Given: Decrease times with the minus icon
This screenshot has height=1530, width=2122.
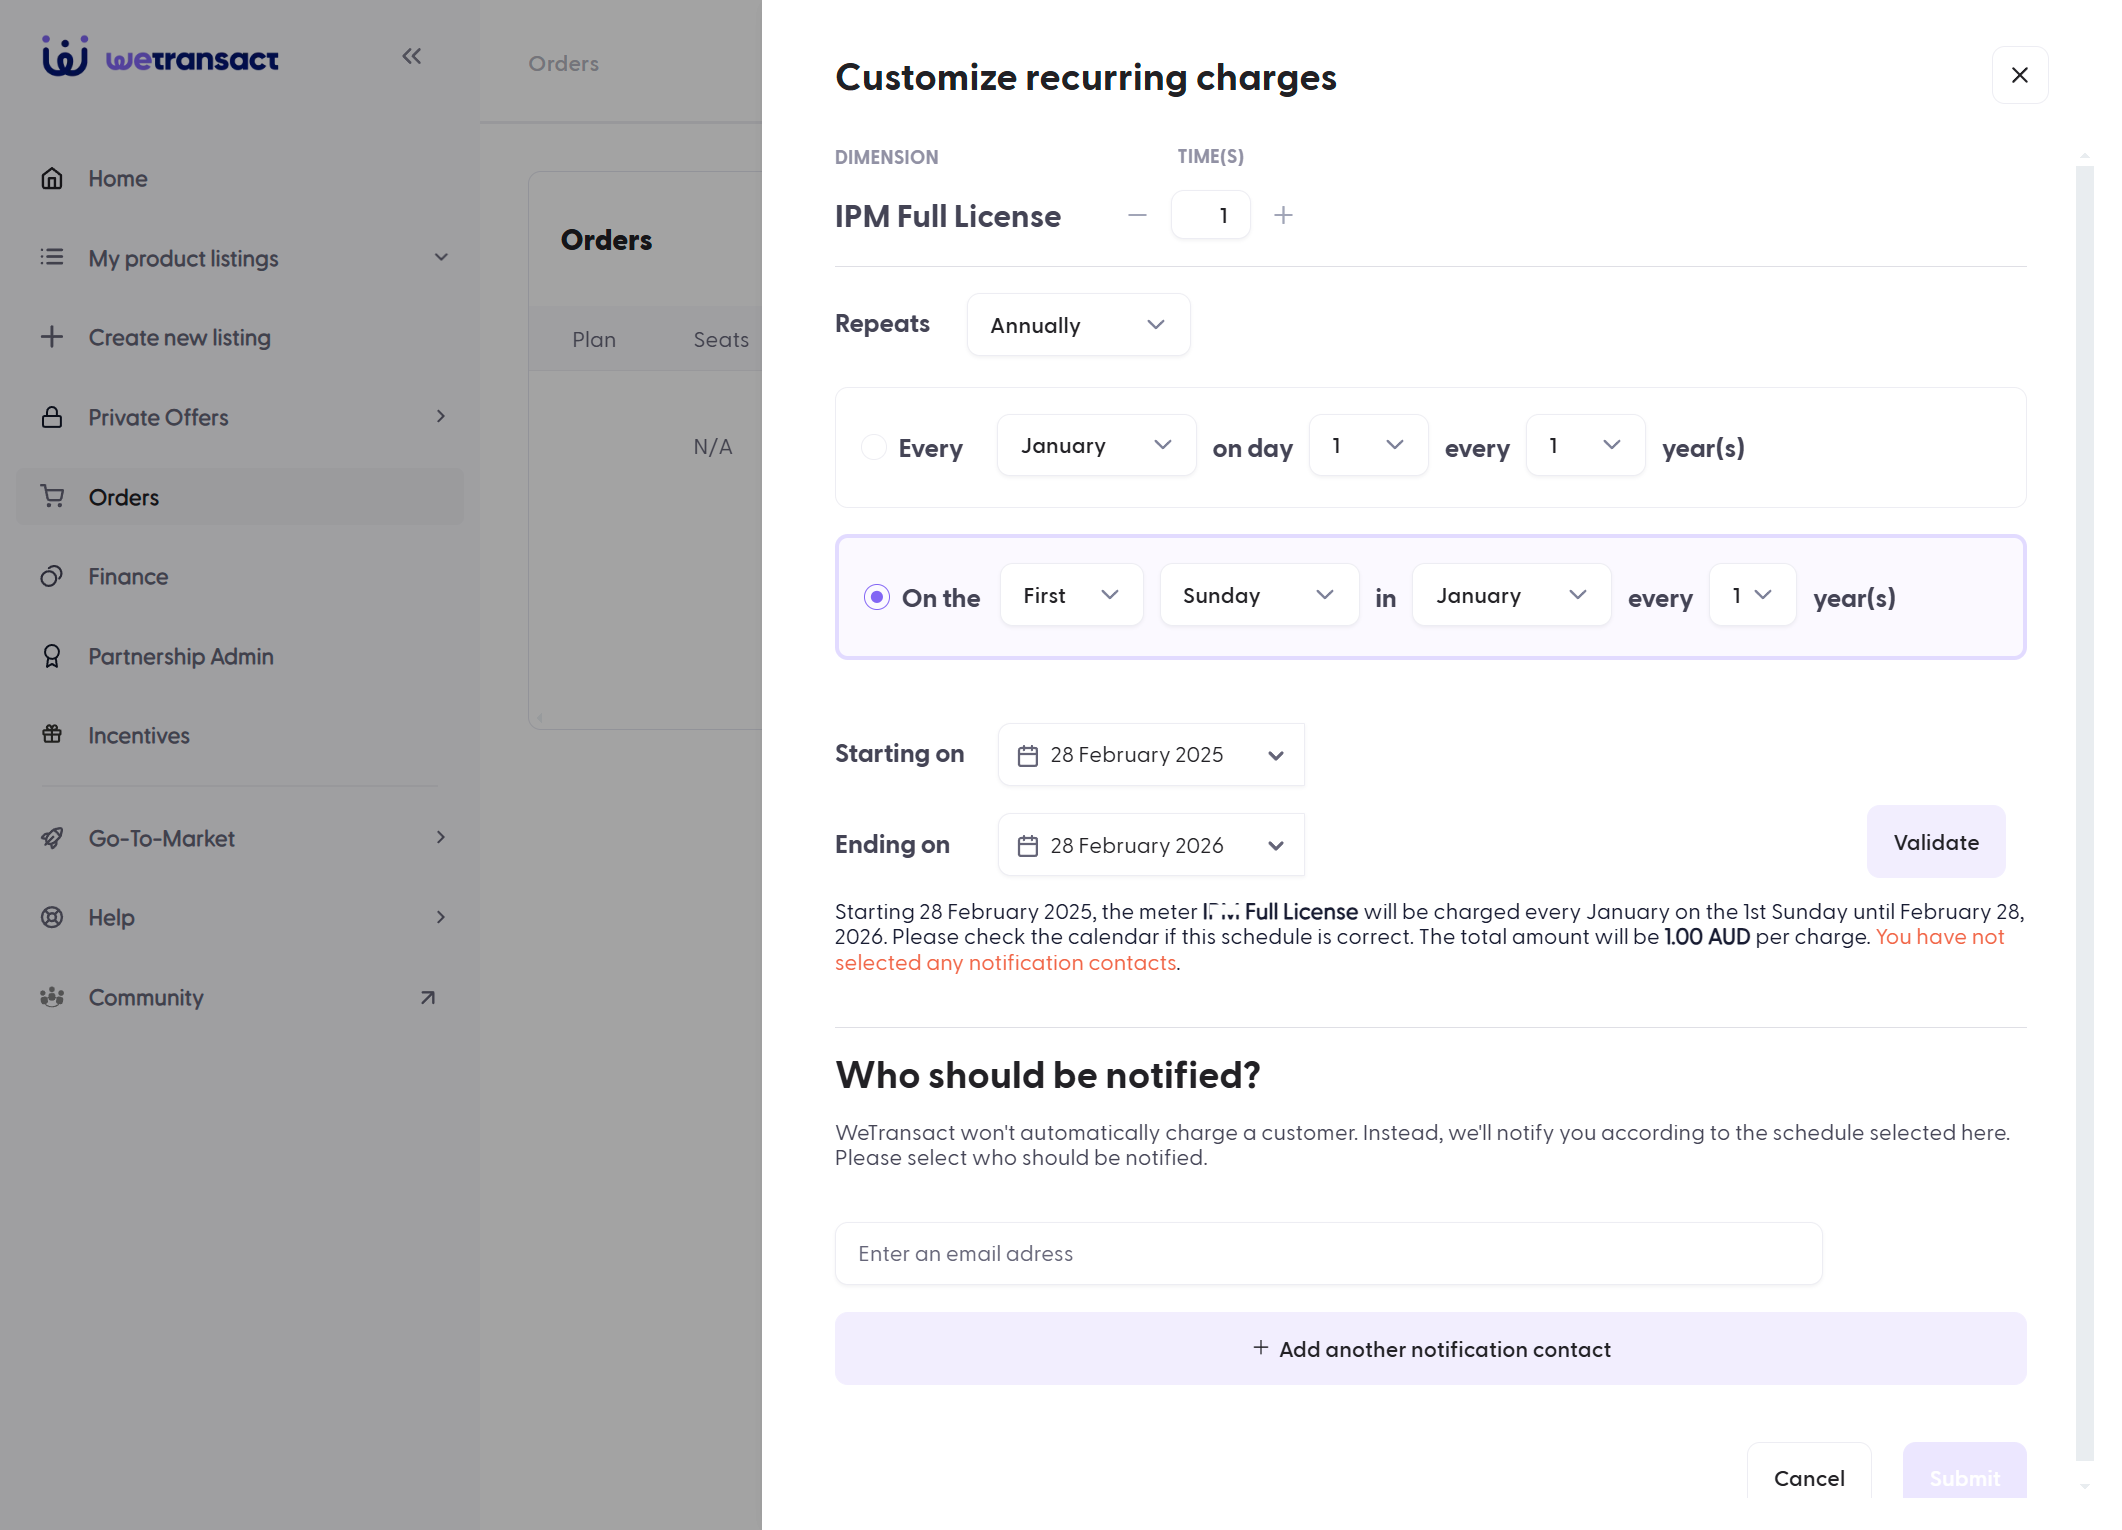Looking at the screenshot, I should point(1137,215).
